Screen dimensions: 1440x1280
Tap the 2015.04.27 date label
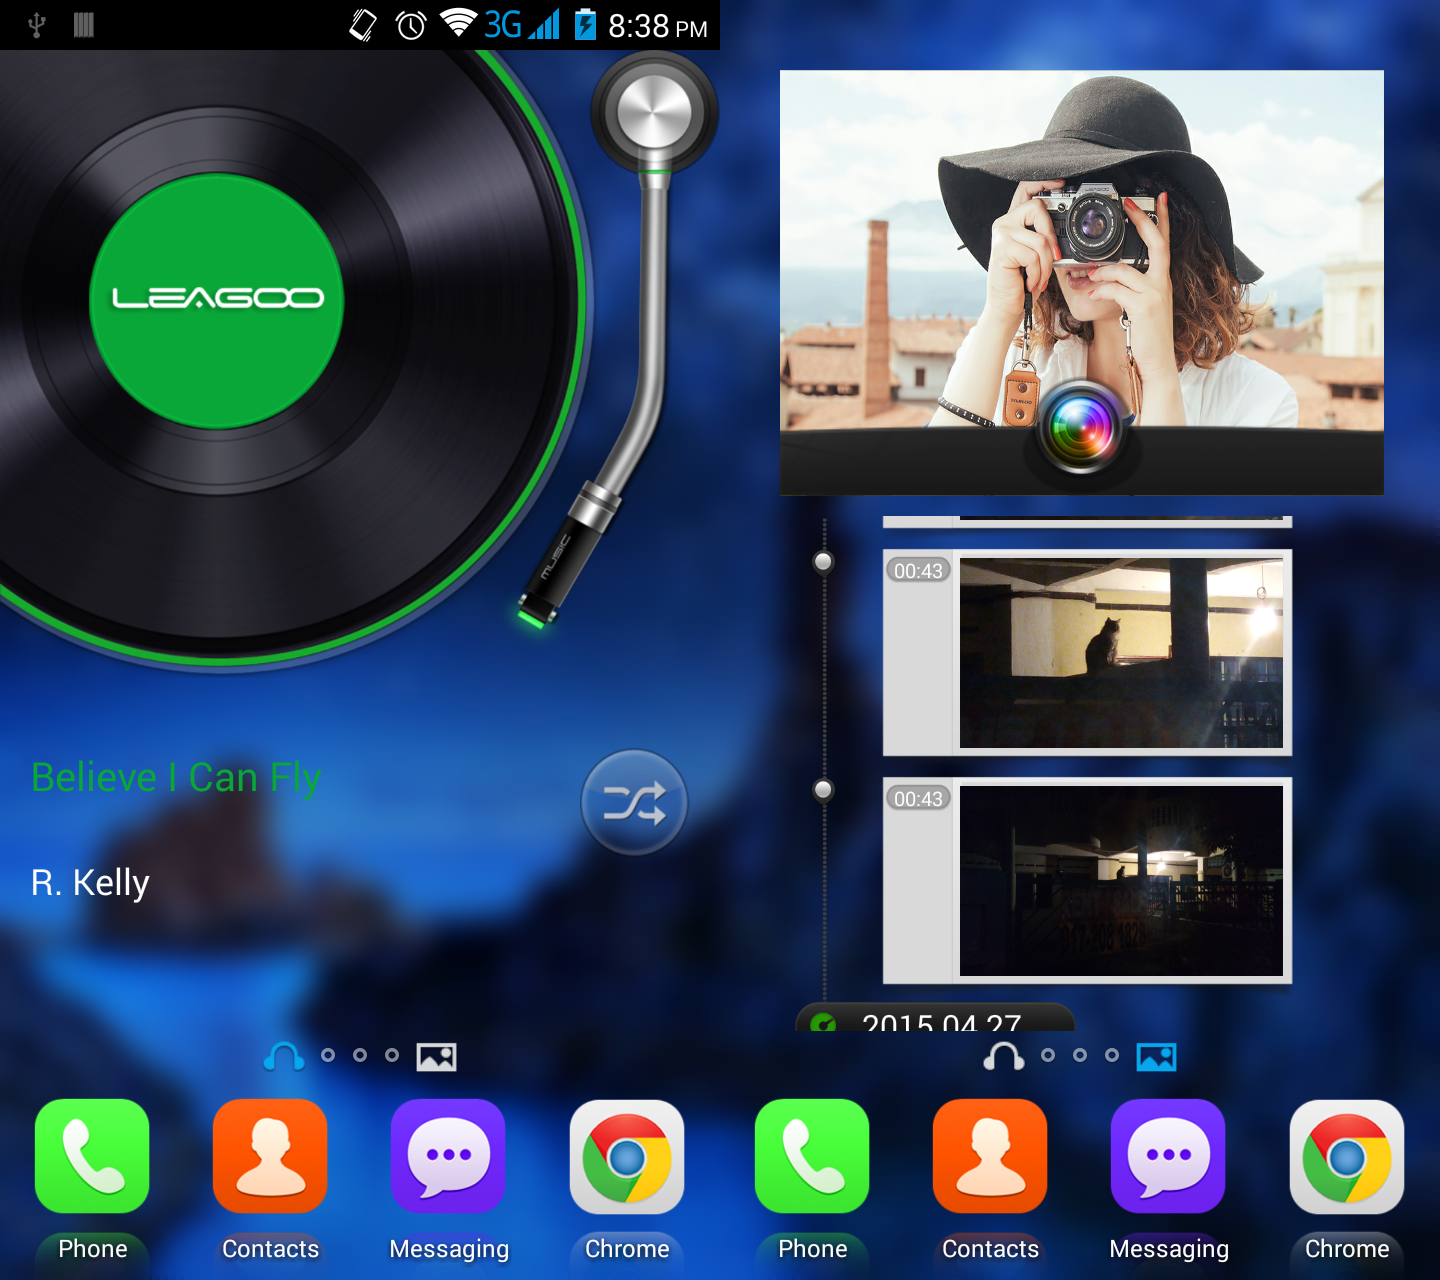[x=941, y=1022]
